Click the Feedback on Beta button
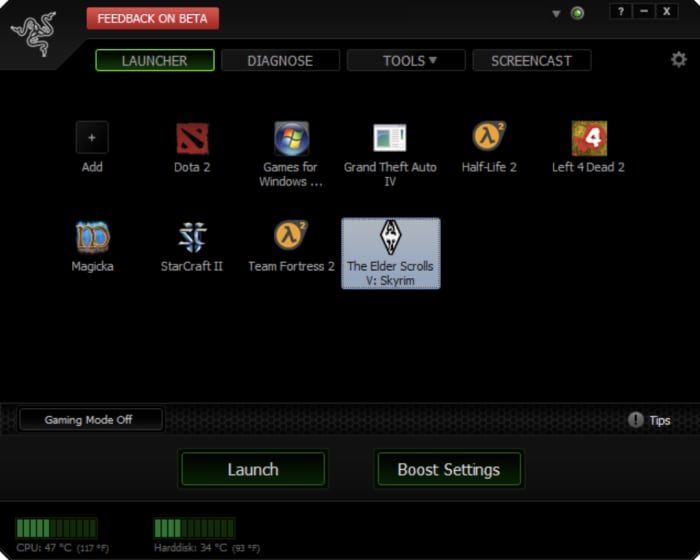The width and height of the screenshot is (700, 560). 152,18
